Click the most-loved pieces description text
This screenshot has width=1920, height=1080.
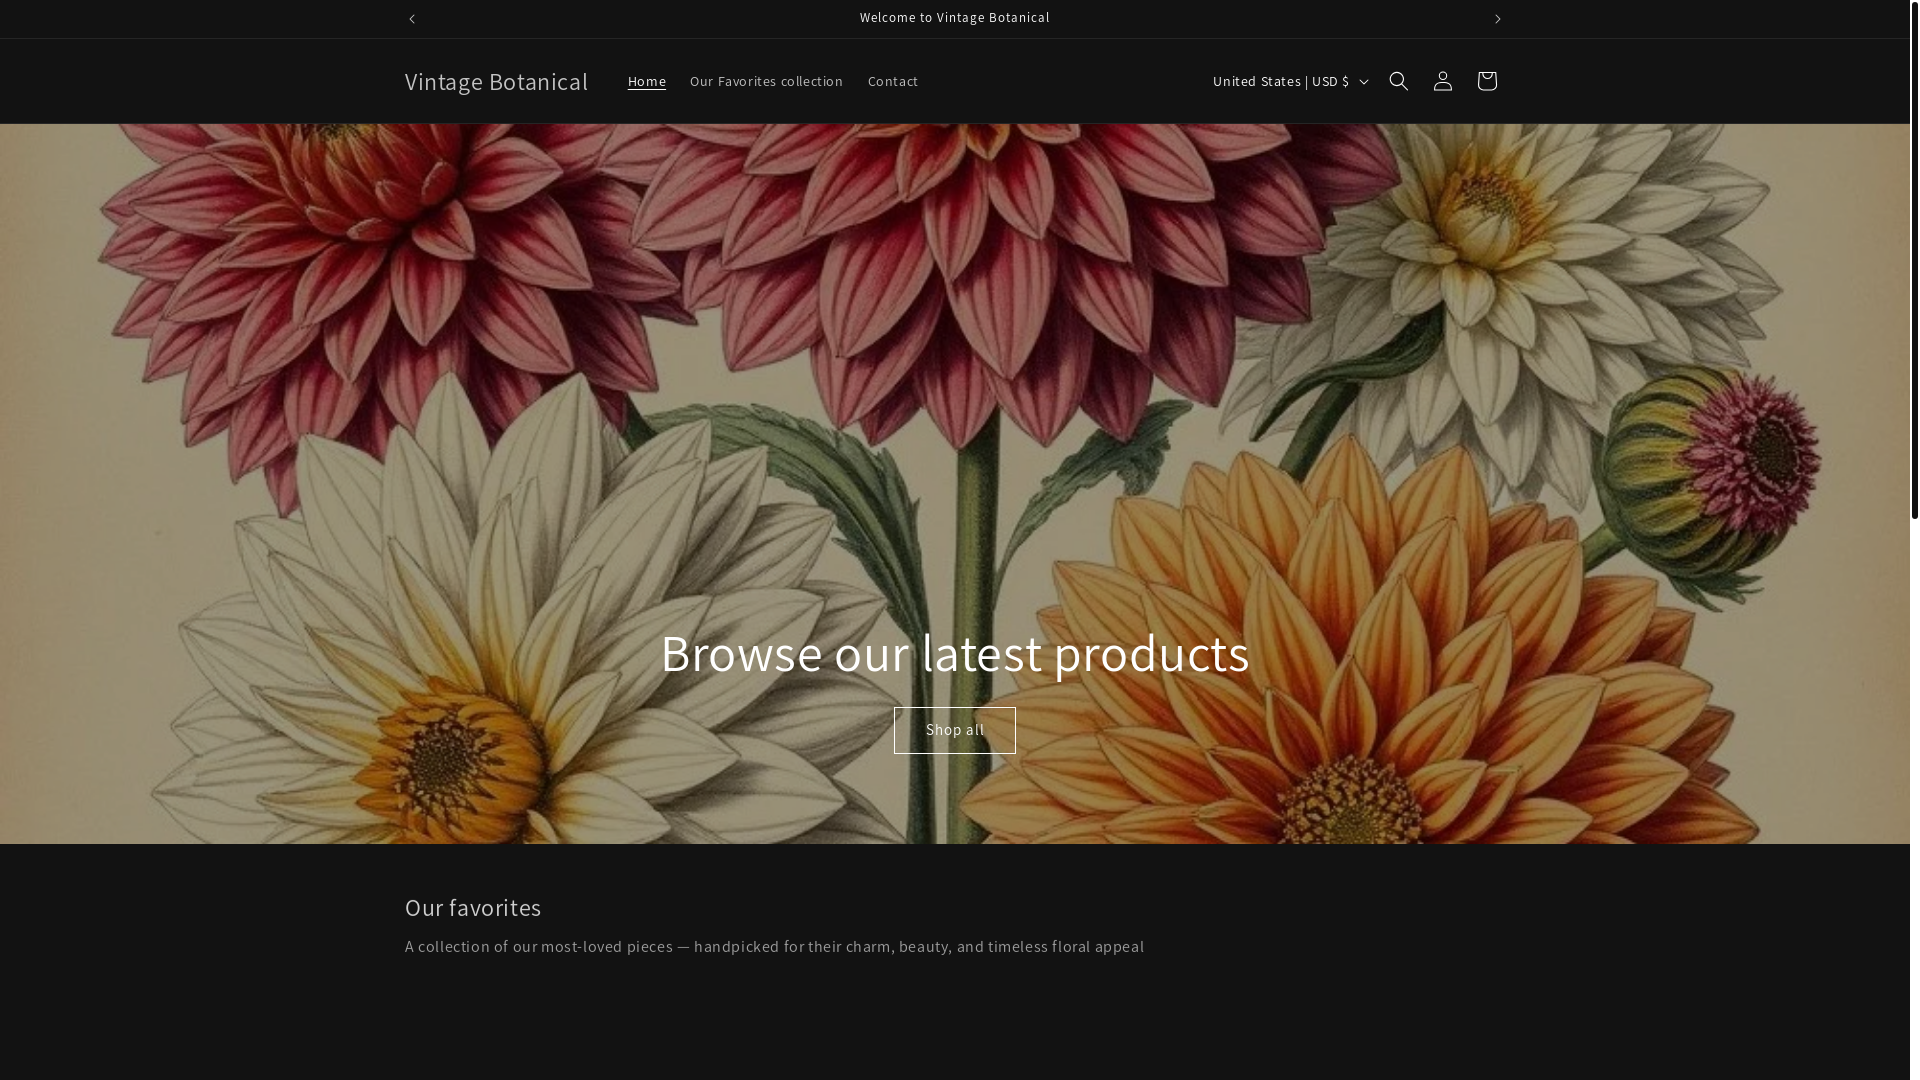tap(774, 946)
